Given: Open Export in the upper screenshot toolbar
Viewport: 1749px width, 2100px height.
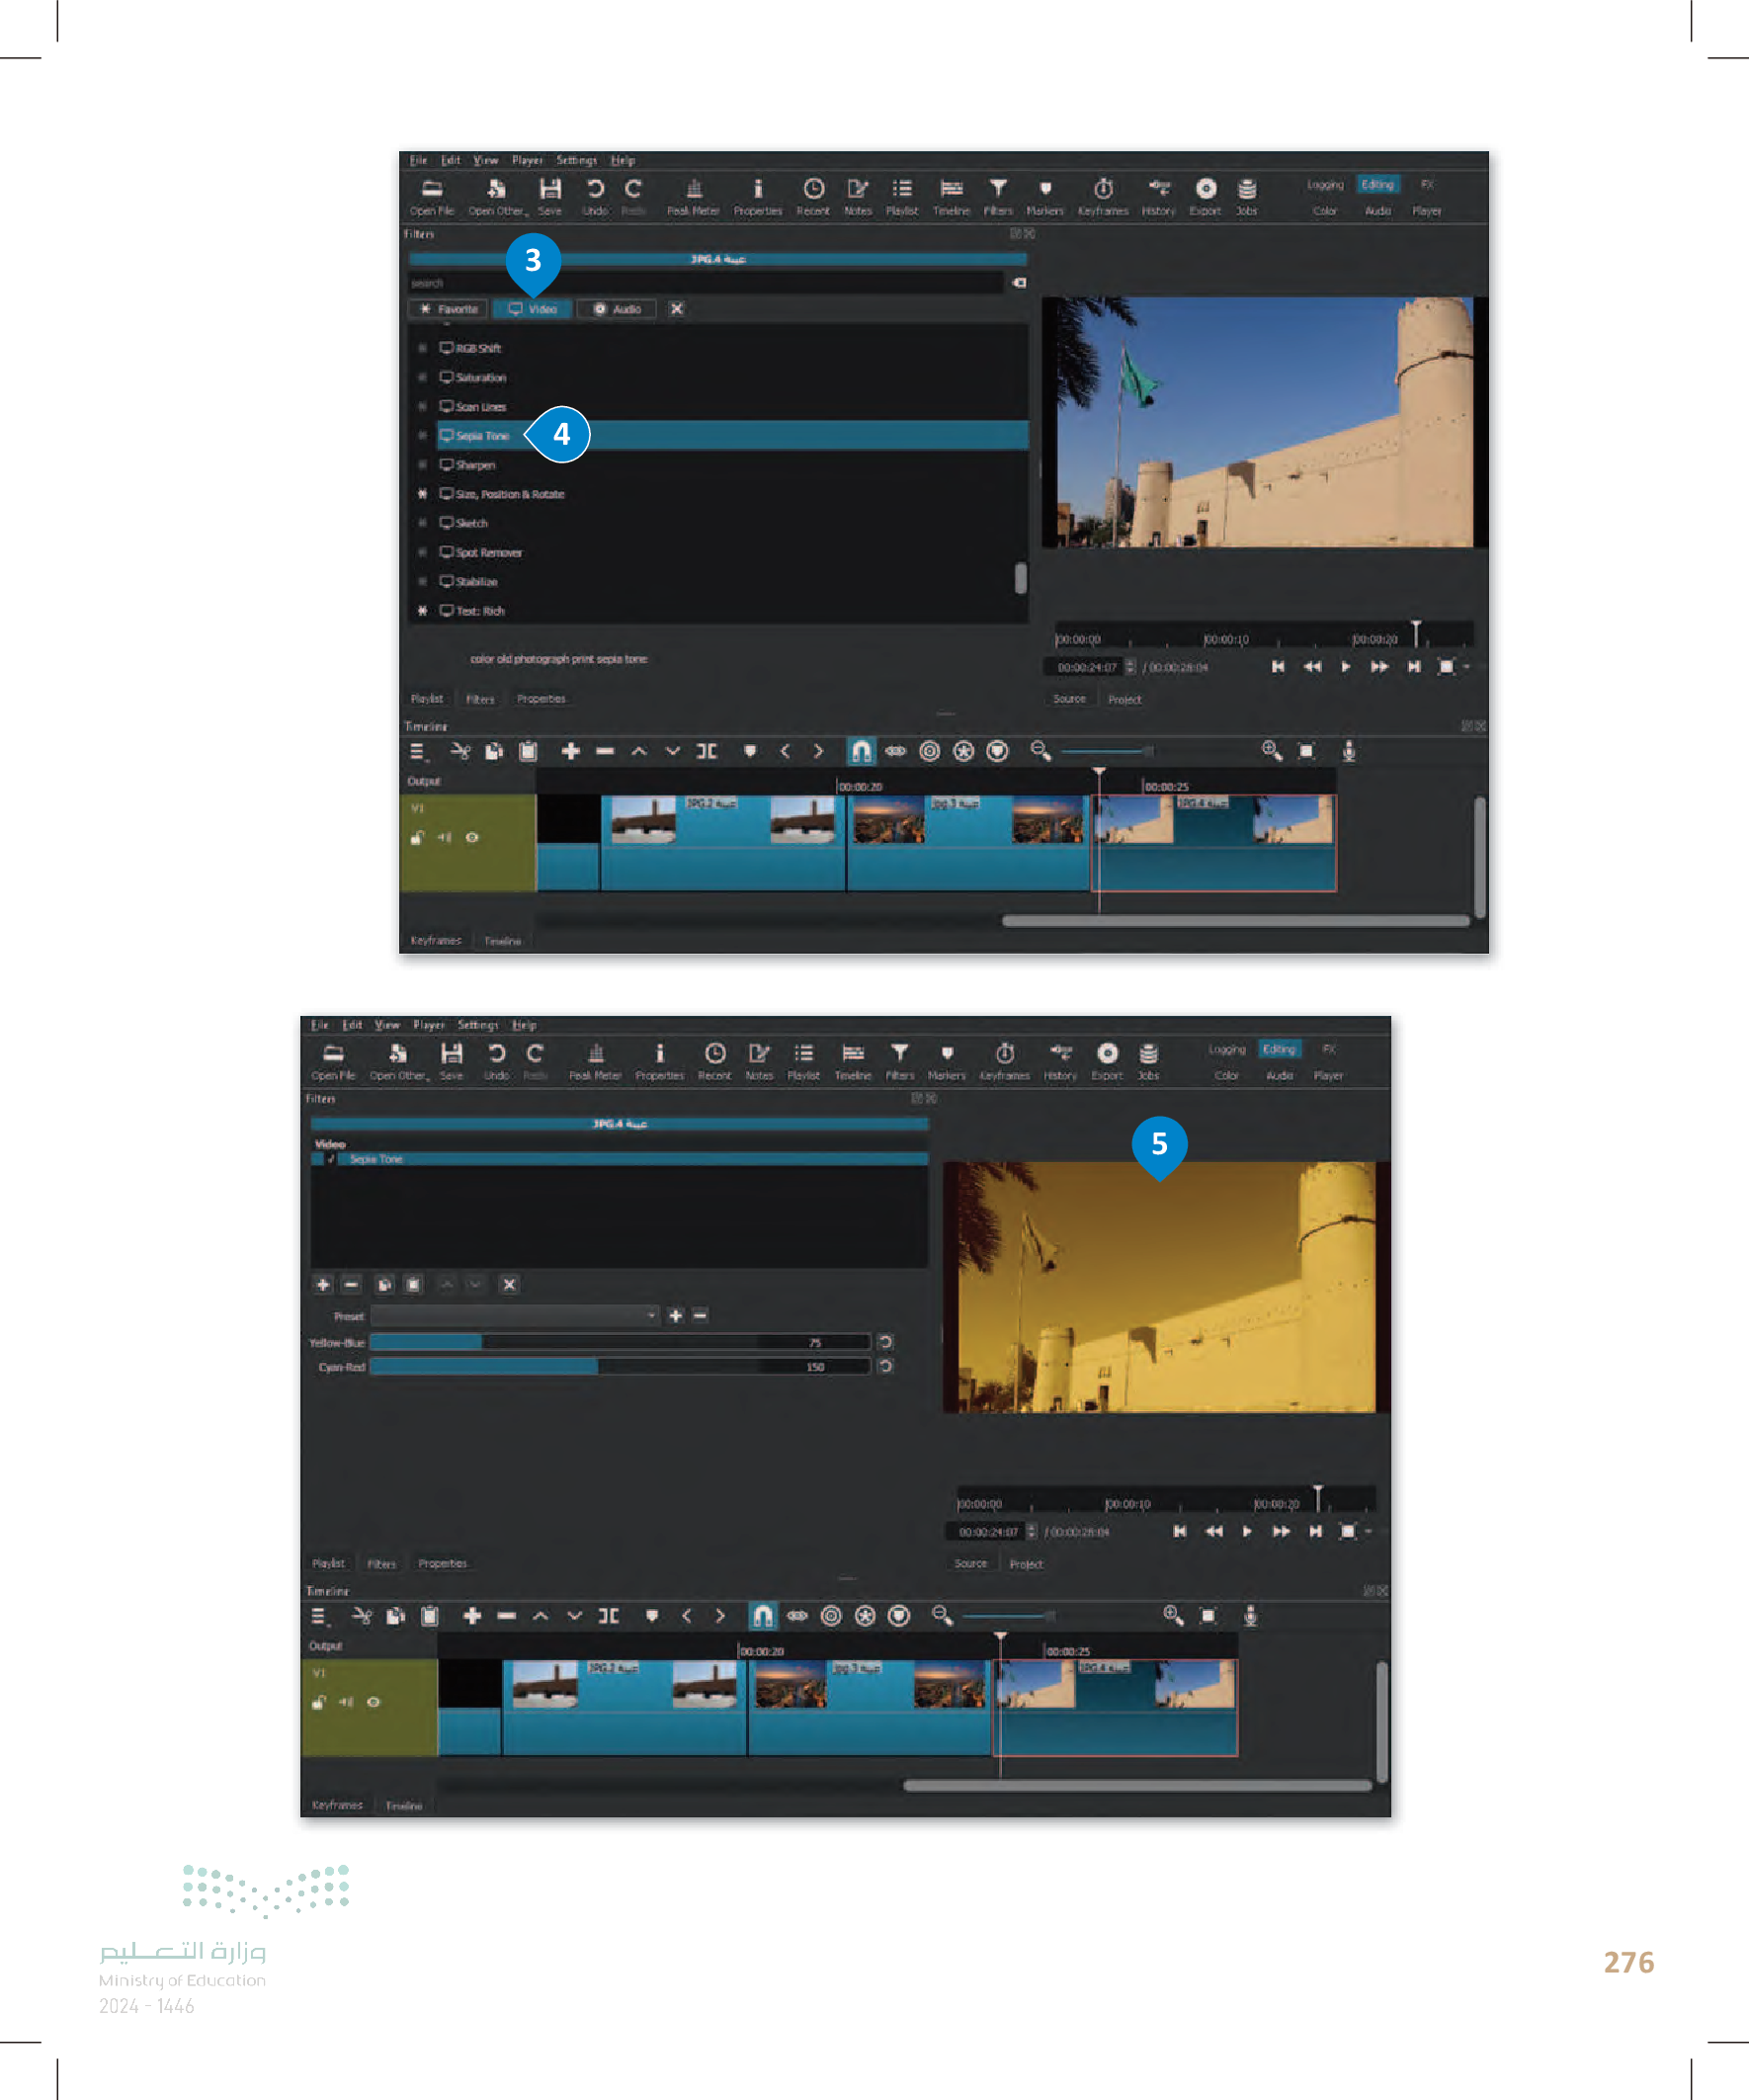Looking at the screenshot, I should click(x=1205, y=195).
